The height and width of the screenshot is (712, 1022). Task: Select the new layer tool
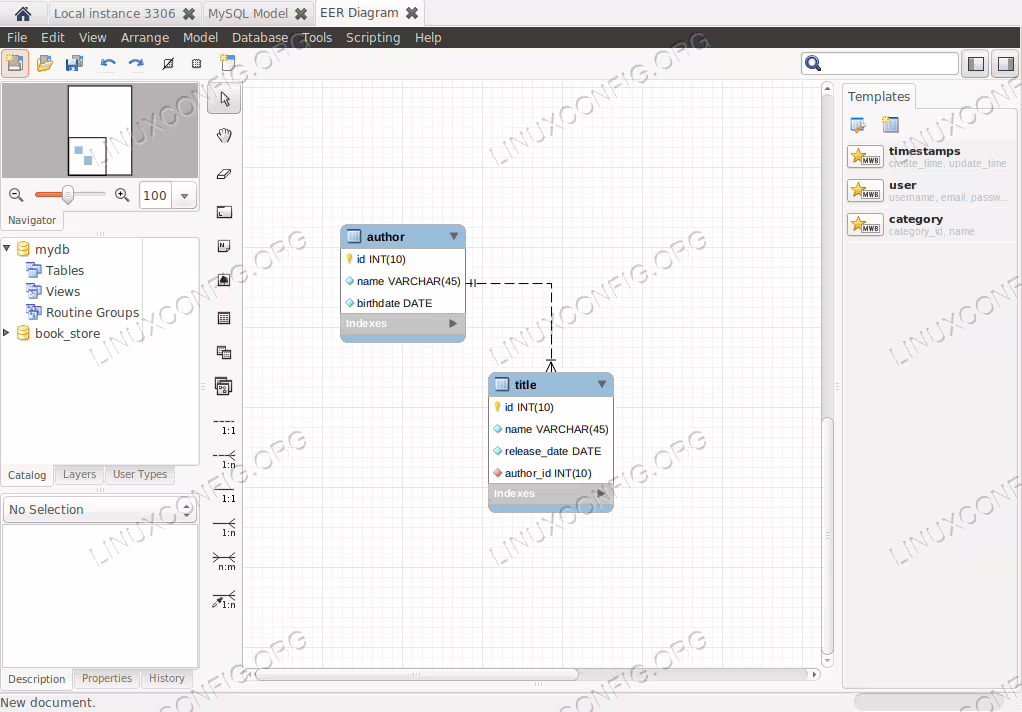[224, 212]
